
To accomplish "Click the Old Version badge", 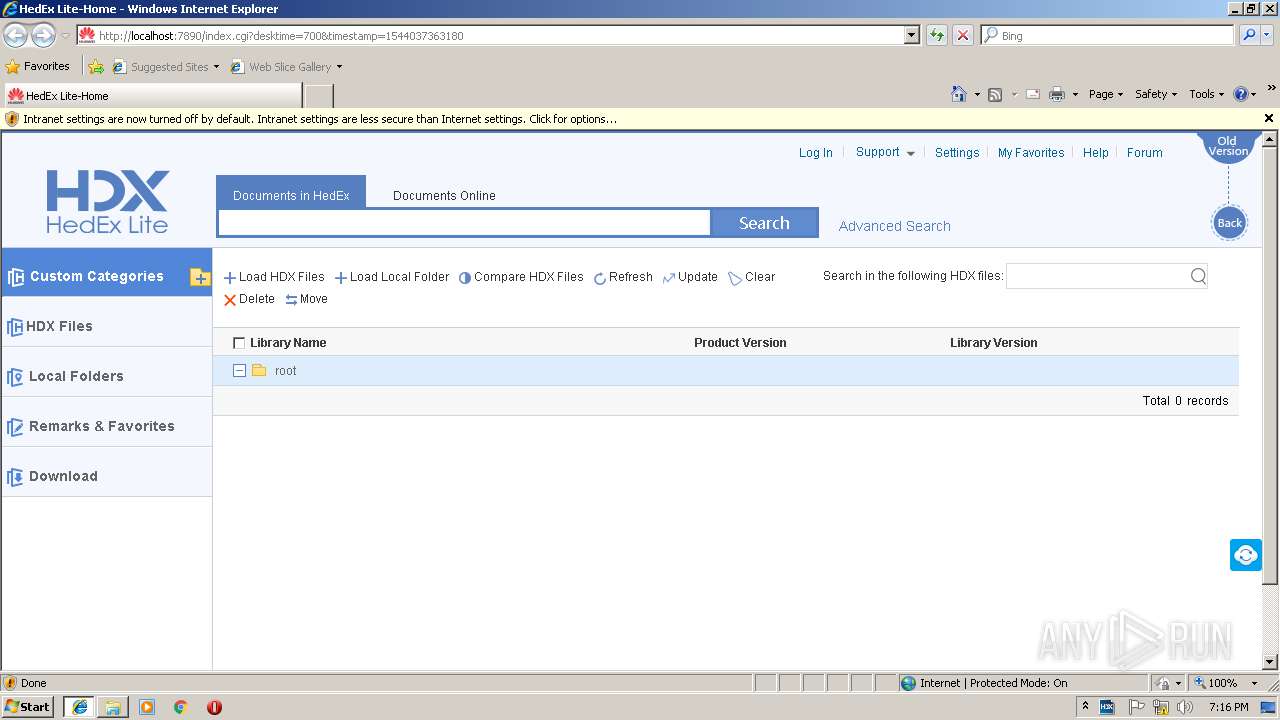I will click(1228, 146).
